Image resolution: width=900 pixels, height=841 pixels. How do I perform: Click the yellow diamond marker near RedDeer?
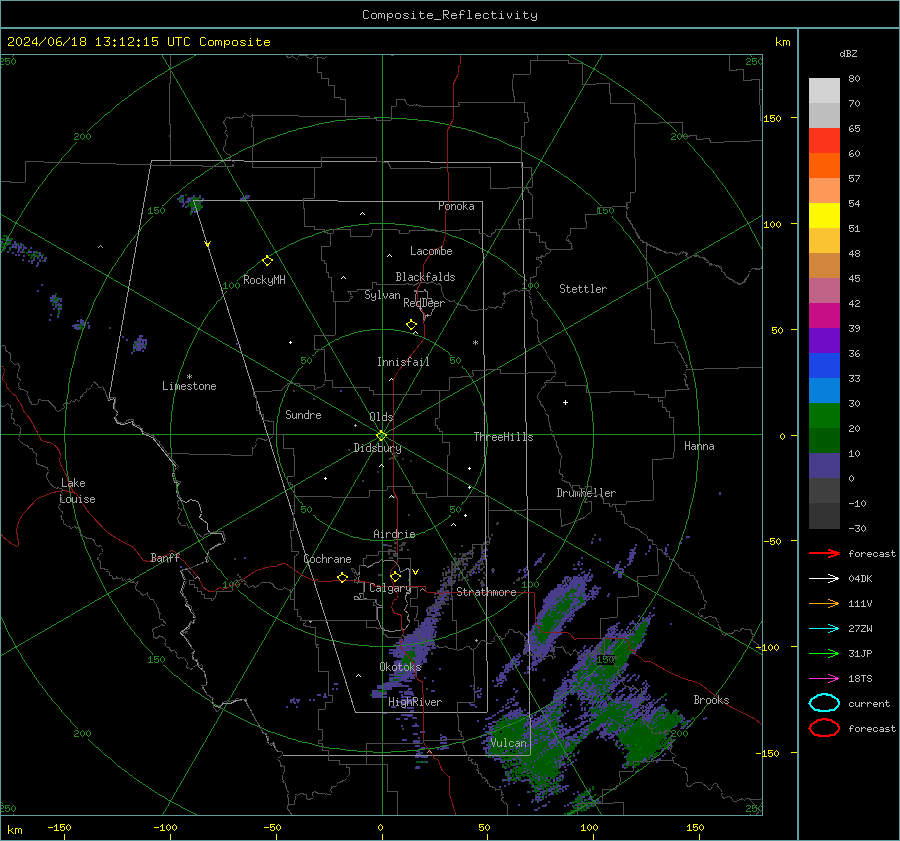412,324
